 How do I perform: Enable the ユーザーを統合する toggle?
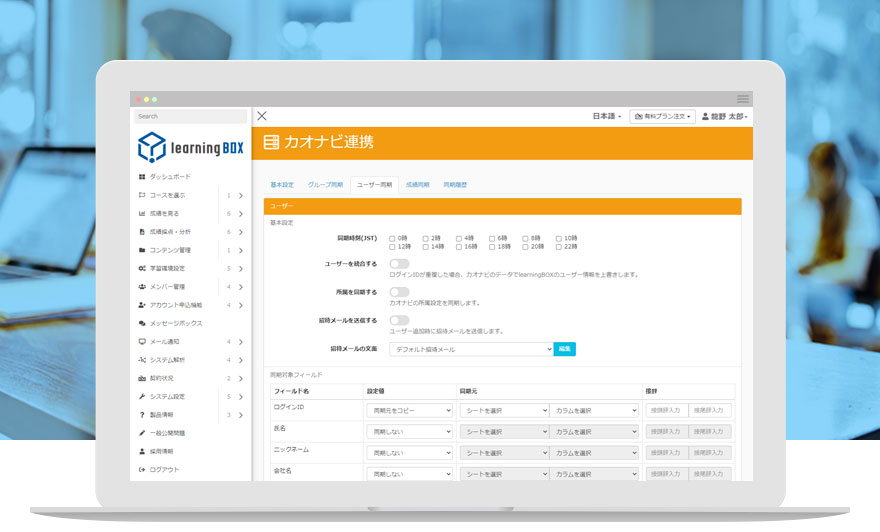click(399, 264)
